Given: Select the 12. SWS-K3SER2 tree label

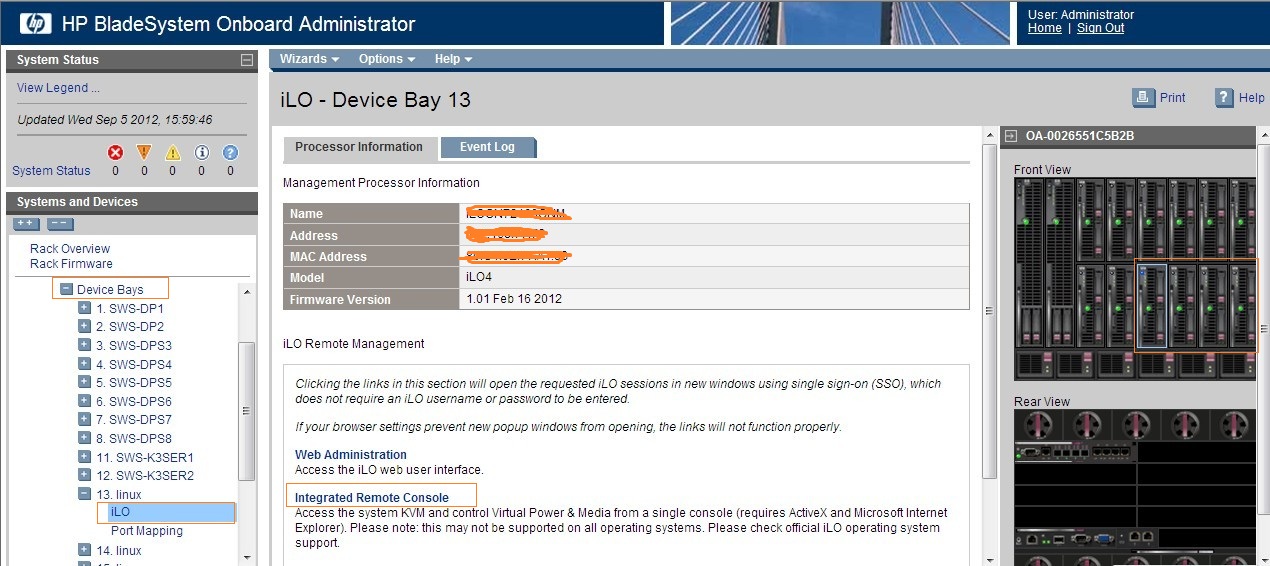Looking at the screenshot, I should tap(145, 476).
